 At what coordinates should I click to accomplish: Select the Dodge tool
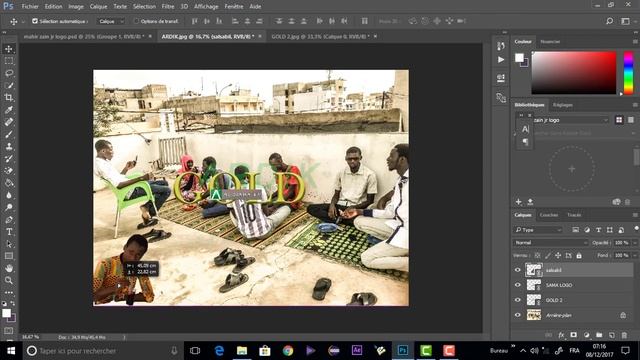click(x=9, y=207)
